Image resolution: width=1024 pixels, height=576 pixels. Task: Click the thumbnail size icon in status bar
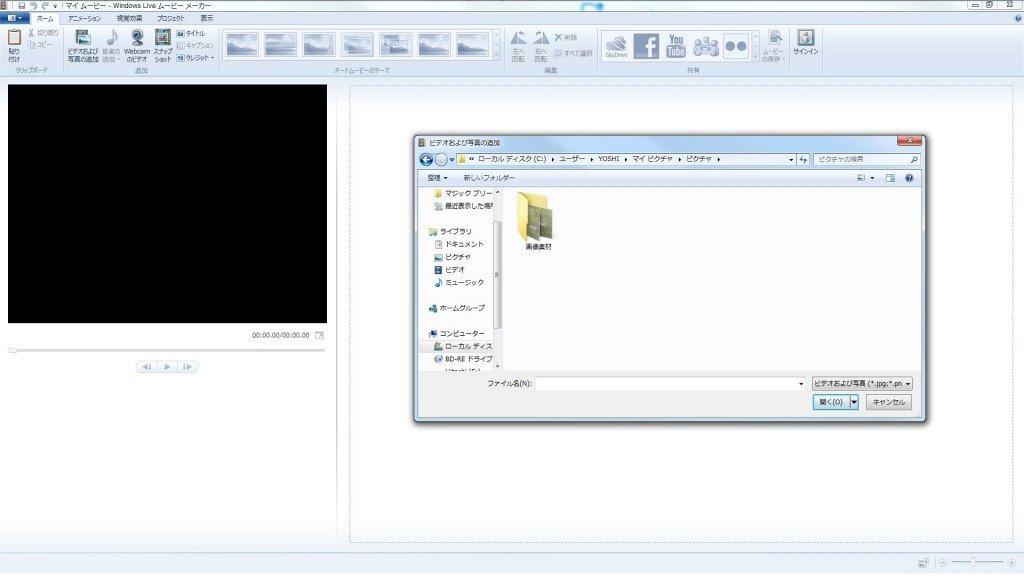[x=923, y=562]
